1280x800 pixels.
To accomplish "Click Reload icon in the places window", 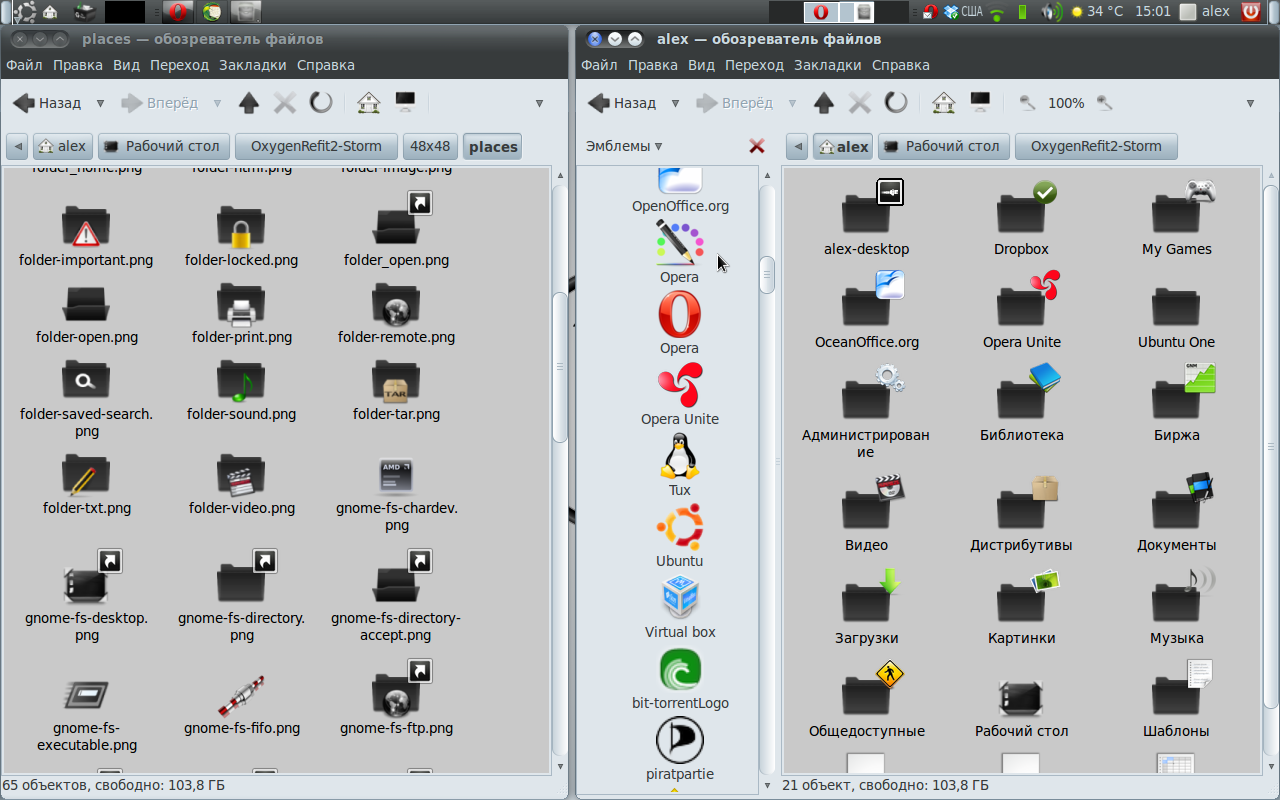I will [320, 103].
